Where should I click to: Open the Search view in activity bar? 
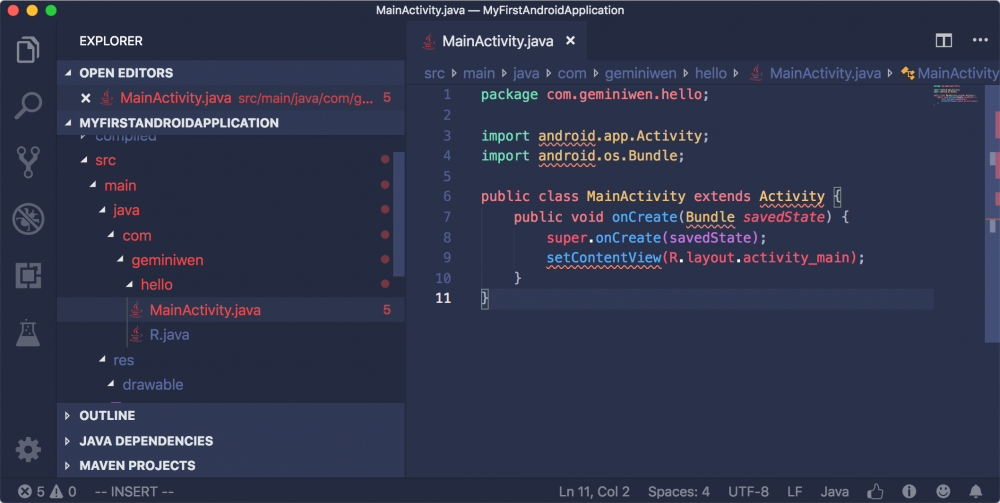pyautogui.click(x=28, y=105)
